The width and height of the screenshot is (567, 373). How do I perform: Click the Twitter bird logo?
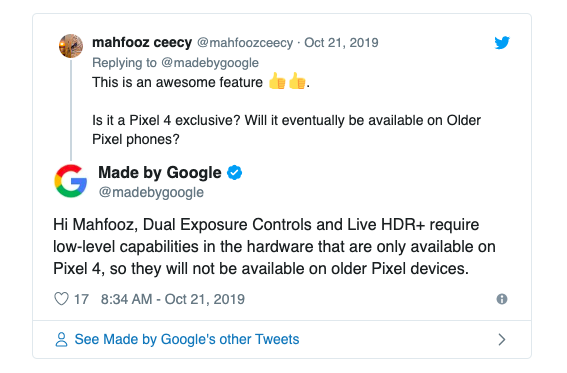502,43
